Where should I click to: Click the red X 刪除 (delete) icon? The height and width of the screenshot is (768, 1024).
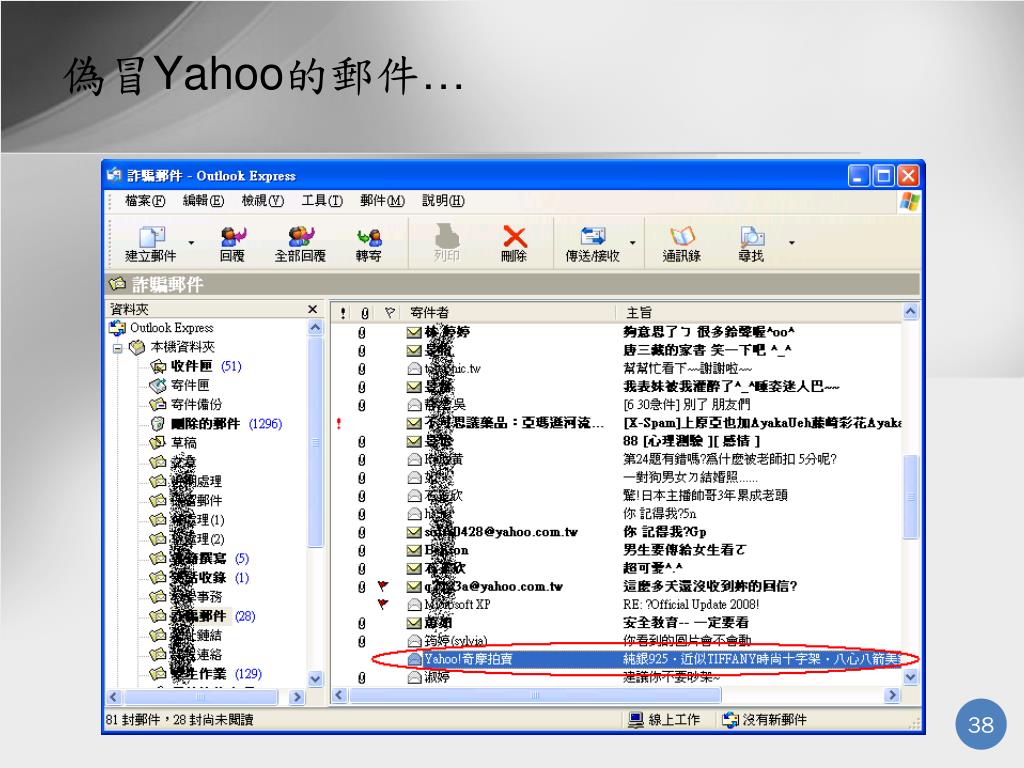point(514,242)
